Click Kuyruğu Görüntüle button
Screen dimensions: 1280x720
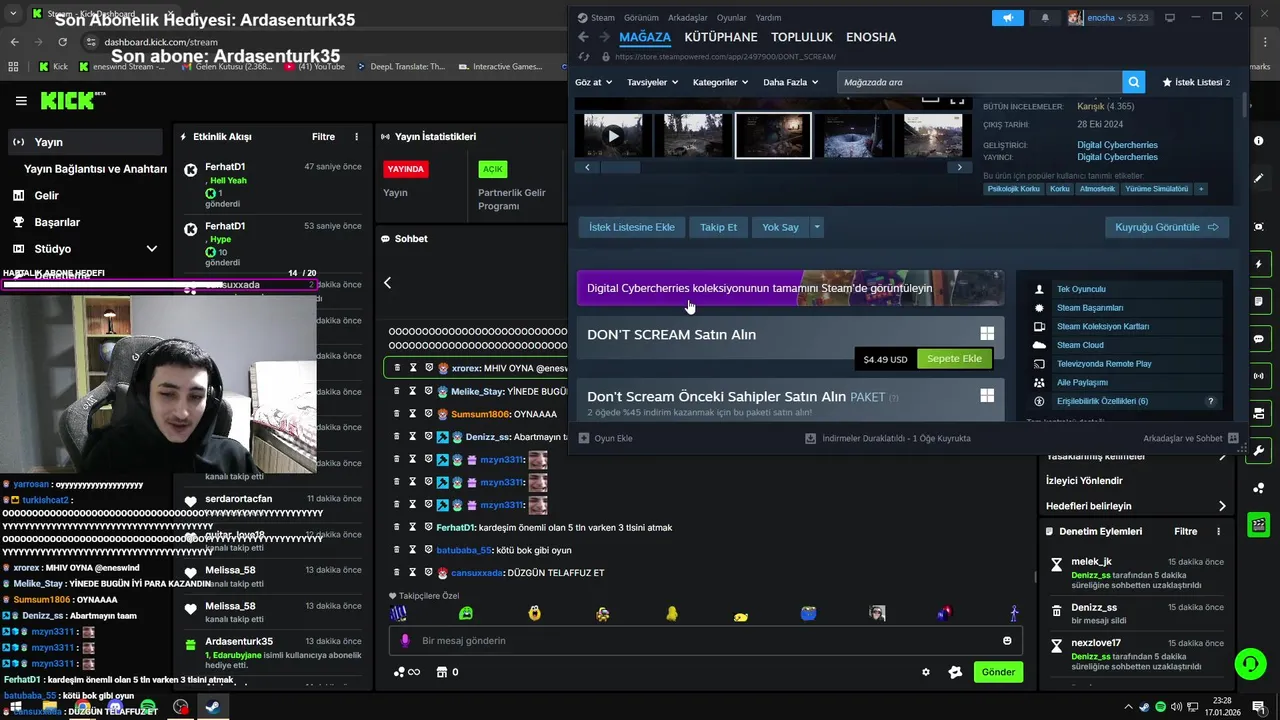click(x=1167, y=227)
